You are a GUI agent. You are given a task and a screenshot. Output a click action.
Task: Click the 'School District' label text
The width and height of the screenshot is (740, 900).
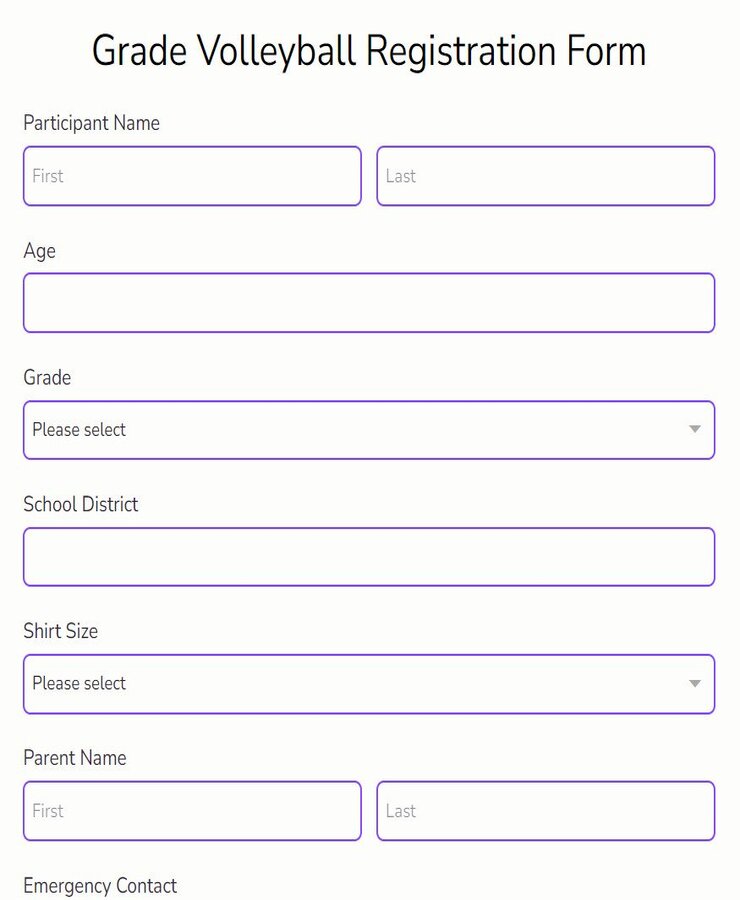click(x=81, y=505)
